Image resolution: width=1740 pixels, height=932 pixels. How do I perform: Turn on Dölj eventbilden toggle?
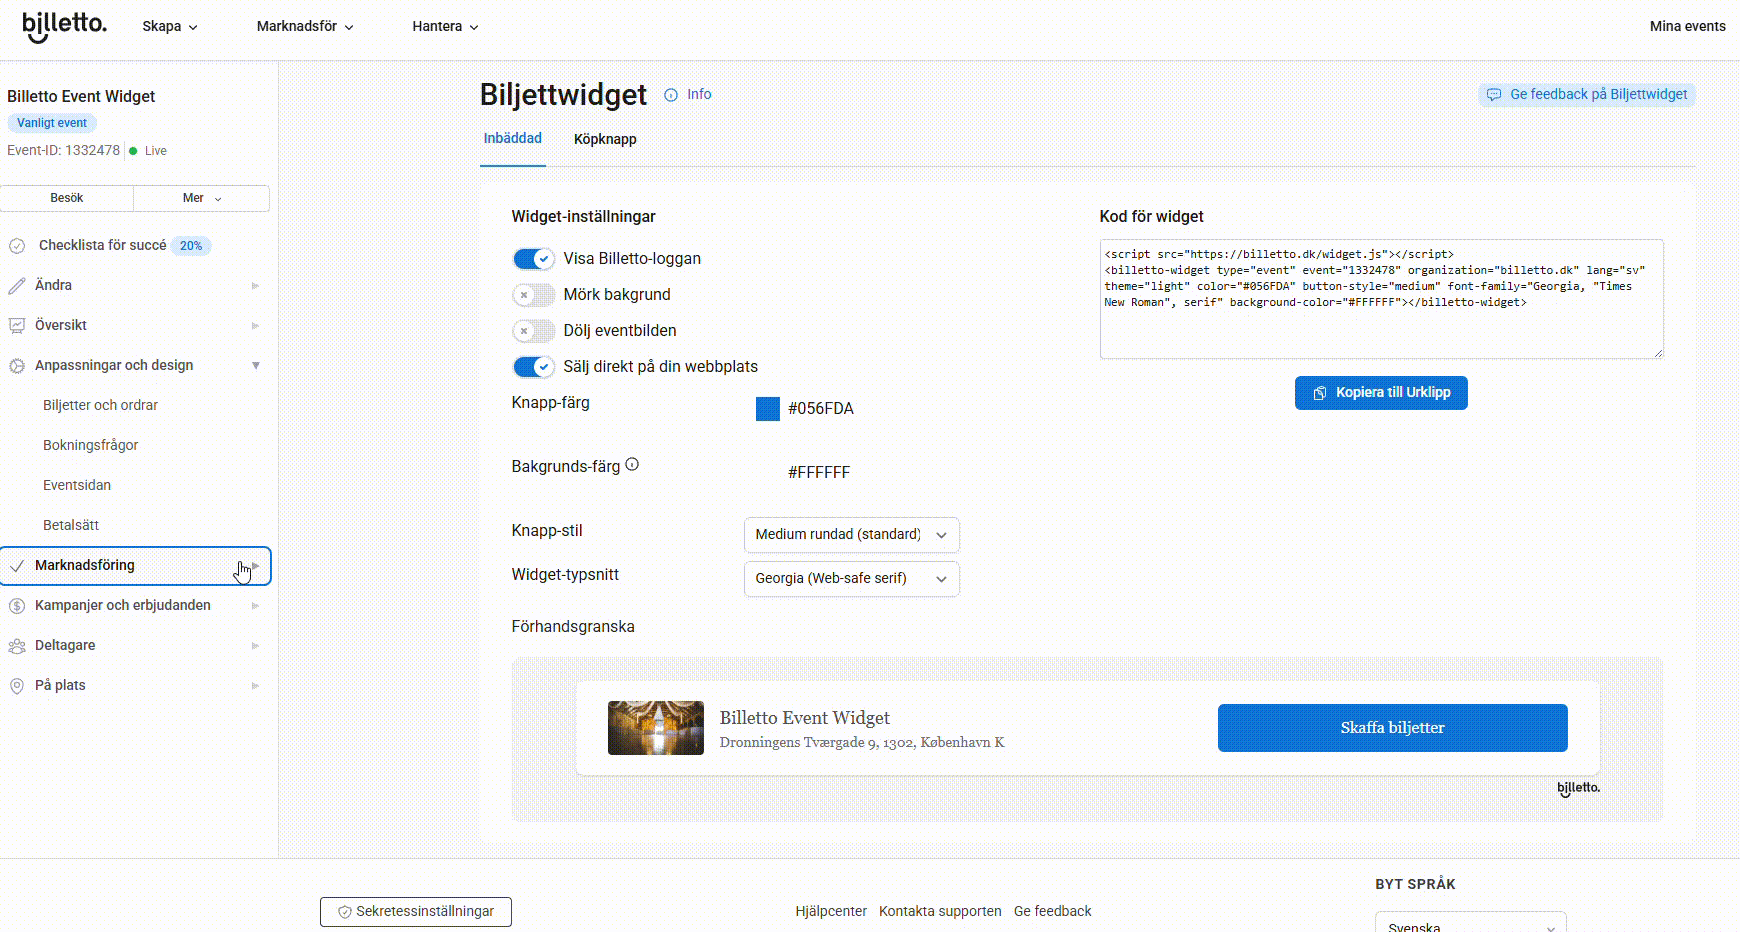coord(533,331)
